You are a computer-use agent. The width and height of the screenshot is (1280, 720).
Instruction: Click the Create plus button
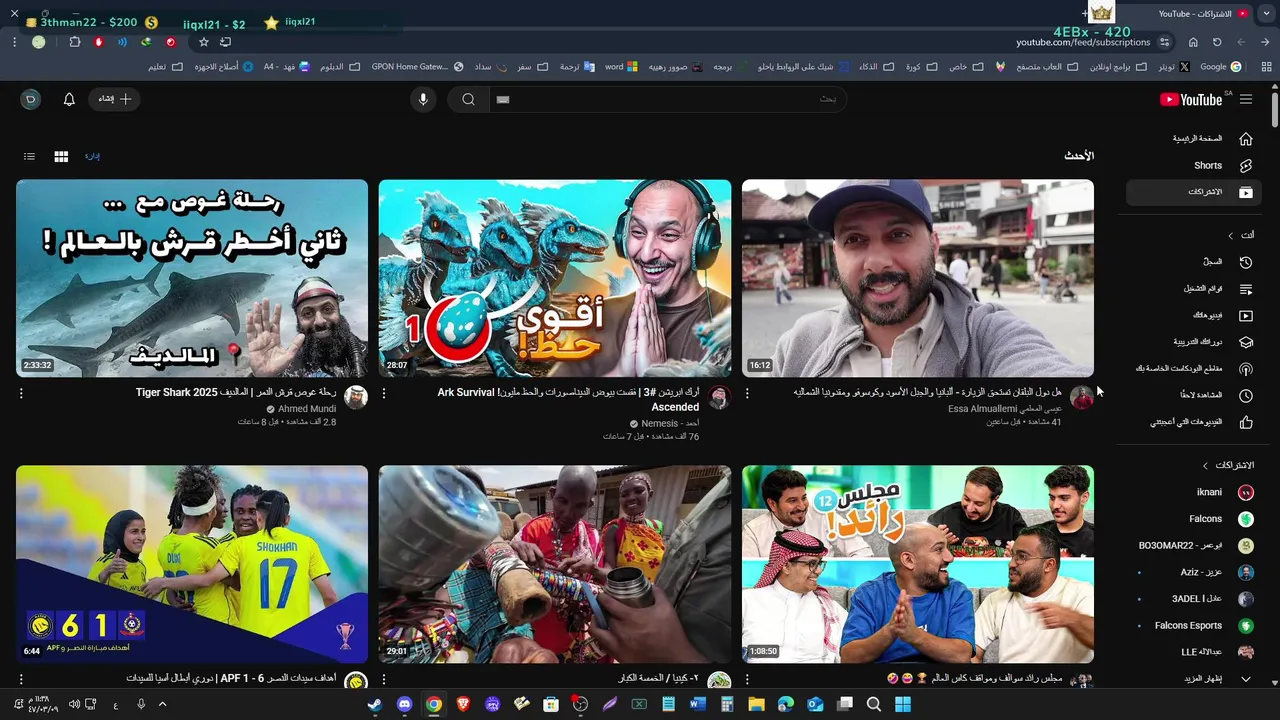114,99
